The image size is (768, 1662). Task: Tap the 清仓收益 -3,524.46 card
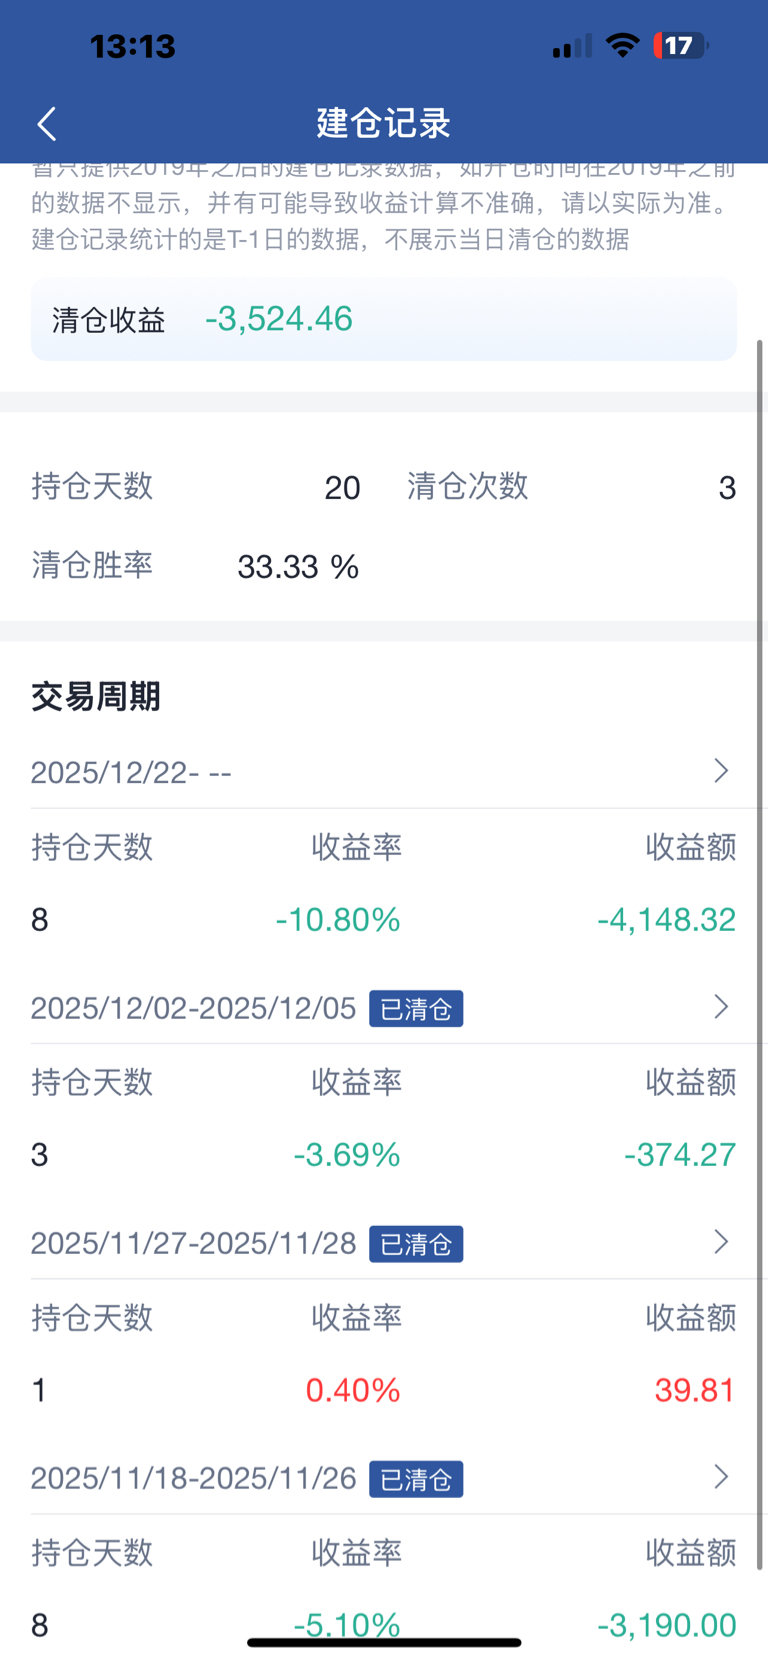[x=384, y=320]
